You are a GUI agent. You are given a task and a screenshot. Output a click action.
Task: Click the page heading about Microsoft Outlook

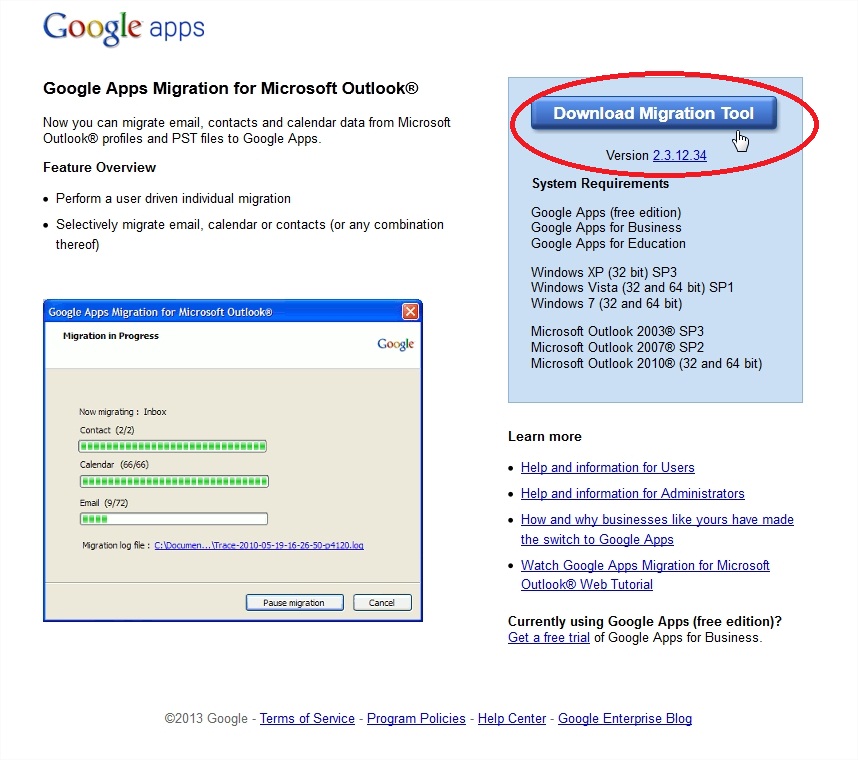(231, 88)
